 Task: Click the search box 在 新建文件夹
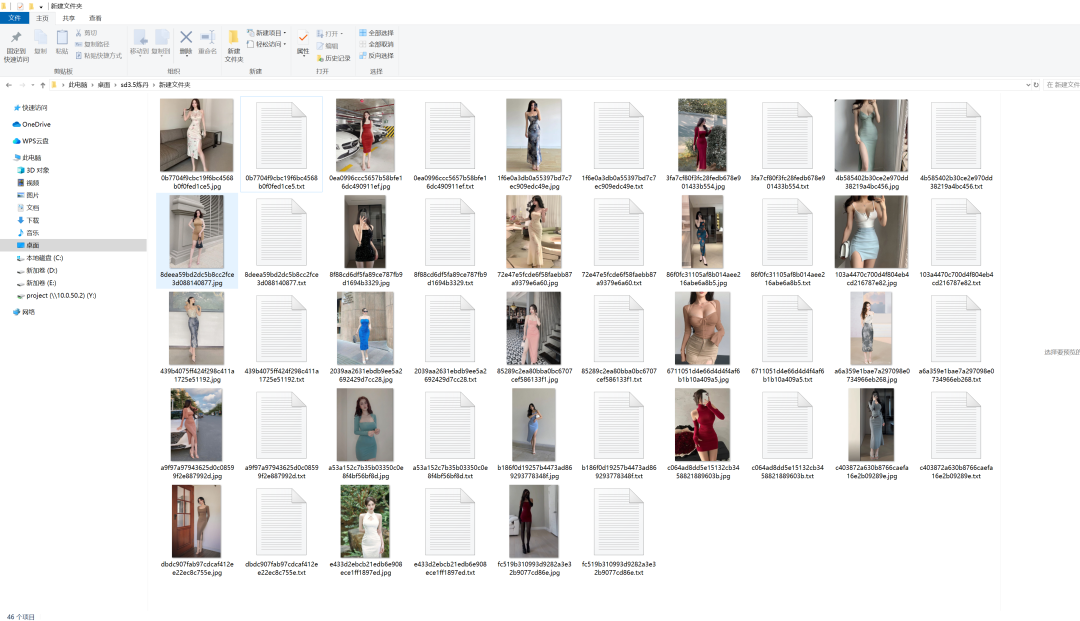tap(1062, 85)
